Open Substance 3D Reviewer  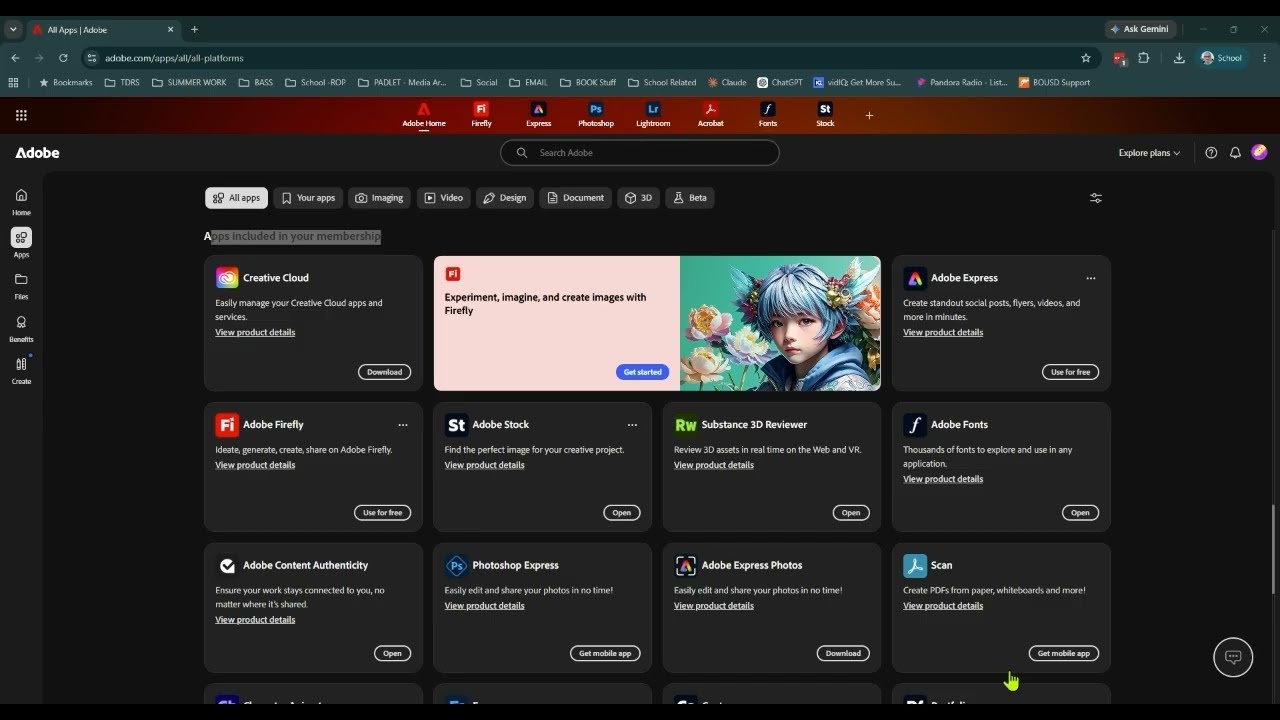click(x=850, y=513)
